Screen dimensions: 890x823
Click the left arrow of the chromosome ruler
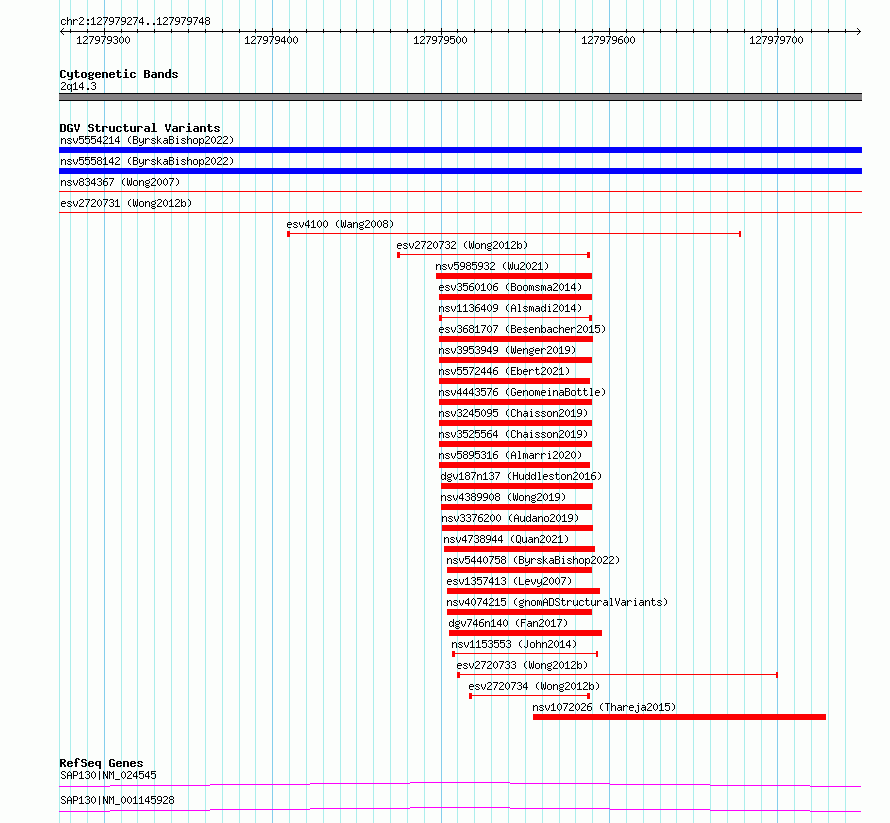coord(62,32)
